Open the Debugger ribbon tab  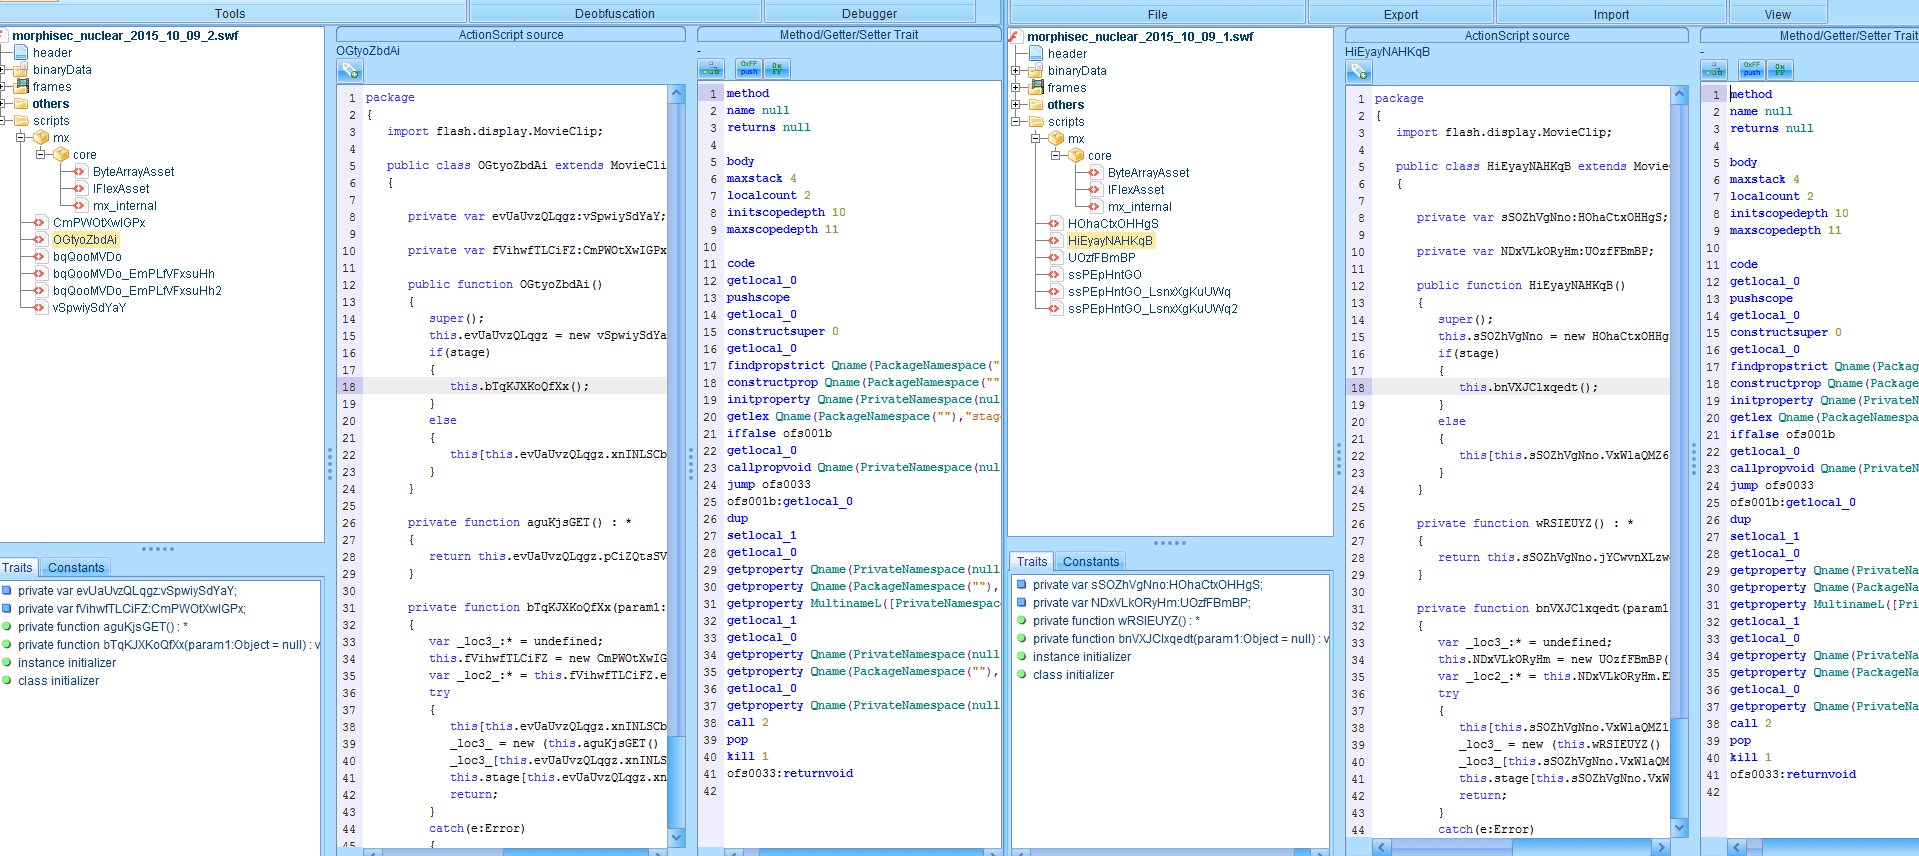869,13
